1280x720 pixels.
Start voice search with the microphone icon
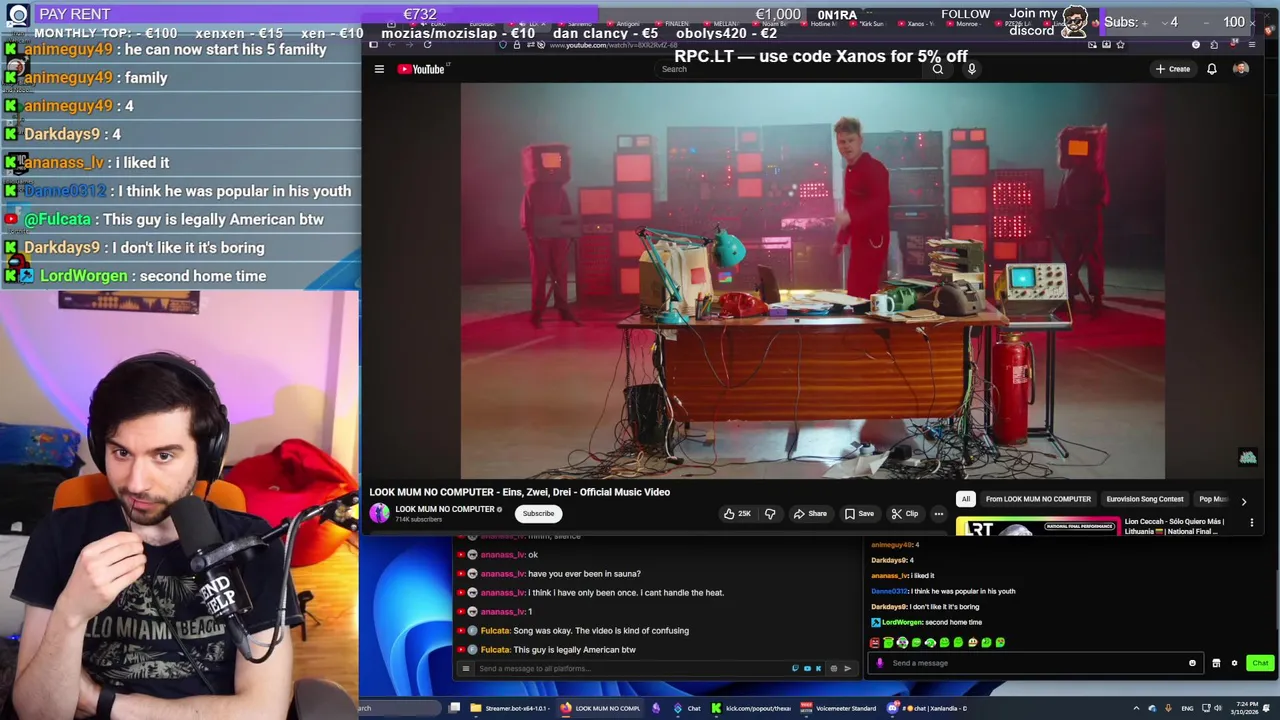971,69
